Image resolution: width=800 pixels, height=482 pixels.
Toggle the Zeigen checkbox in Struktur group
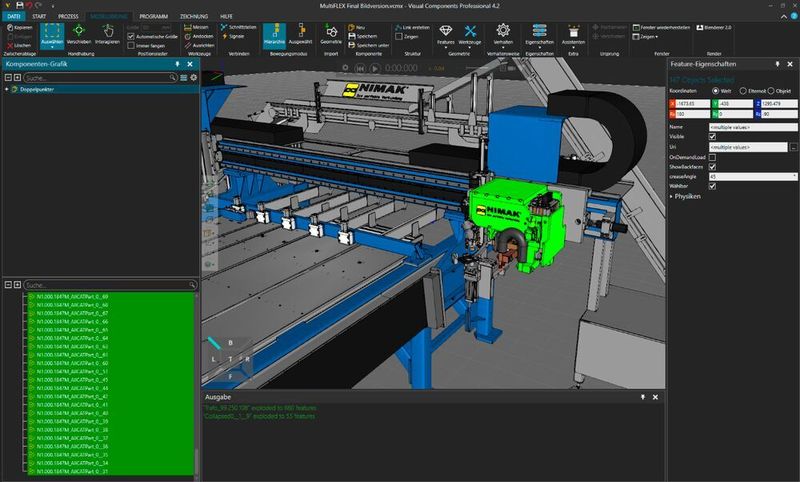(x=399, y=37)
